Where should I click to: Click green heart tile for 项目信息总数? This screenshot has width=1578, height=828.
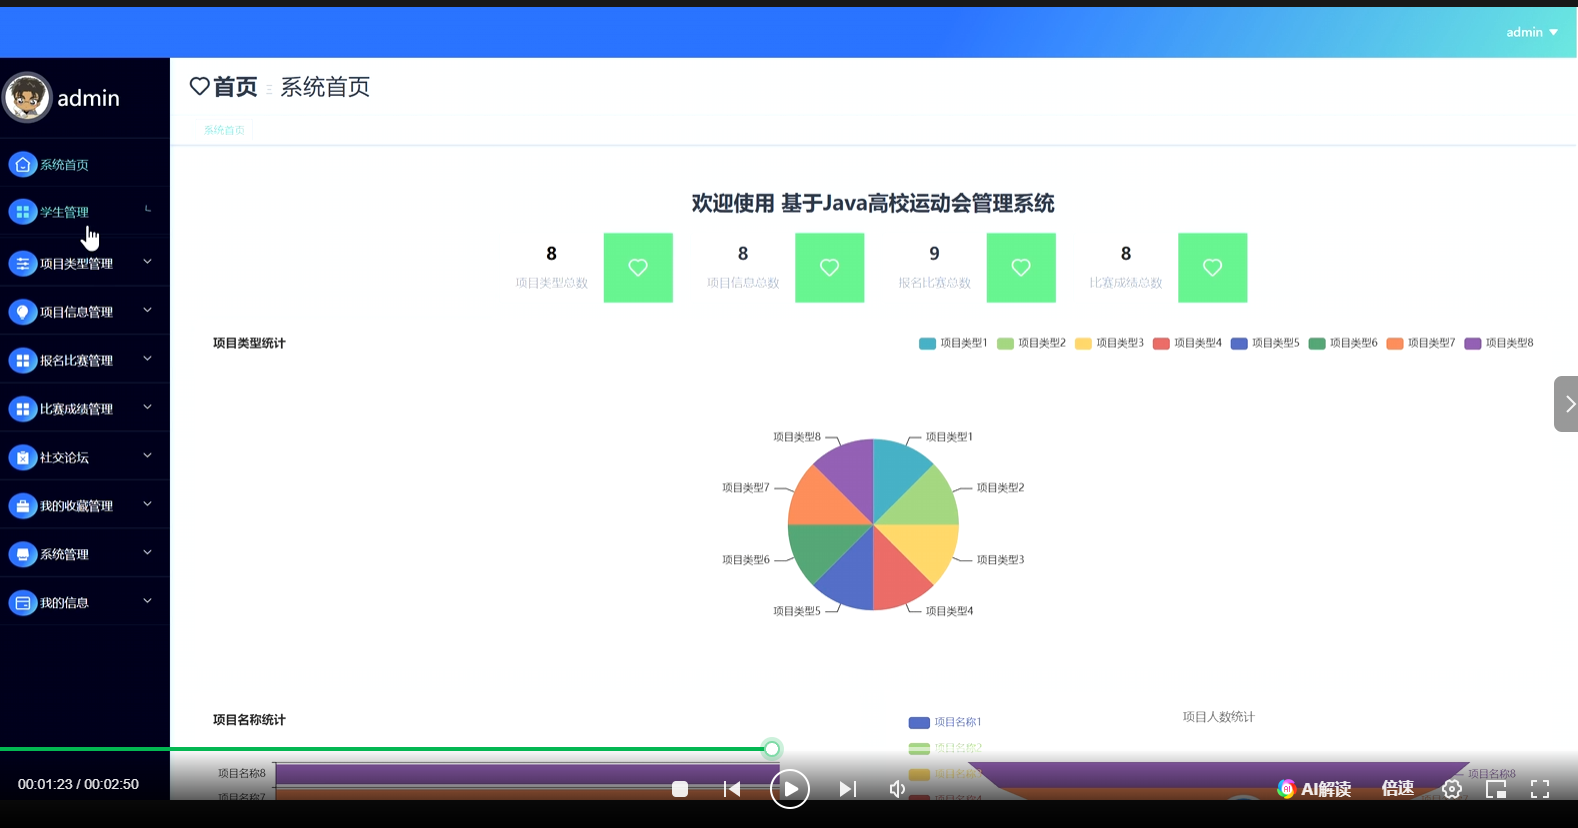829,268
